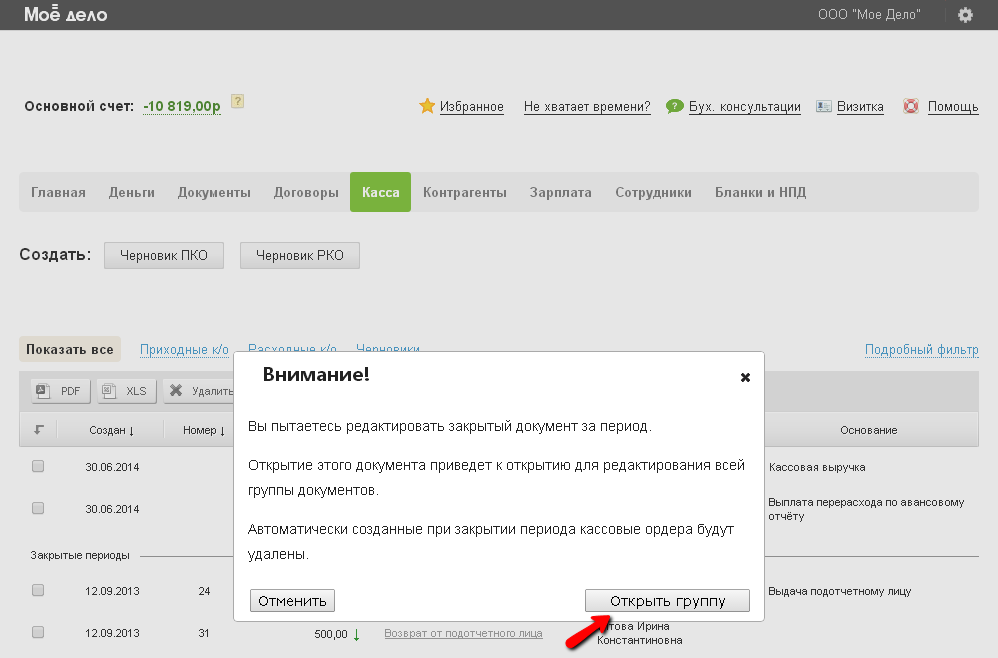The image size is (998, 658).
Task: Tick checkbox for second 30.06.2014 row
Action: pos(38,508)
